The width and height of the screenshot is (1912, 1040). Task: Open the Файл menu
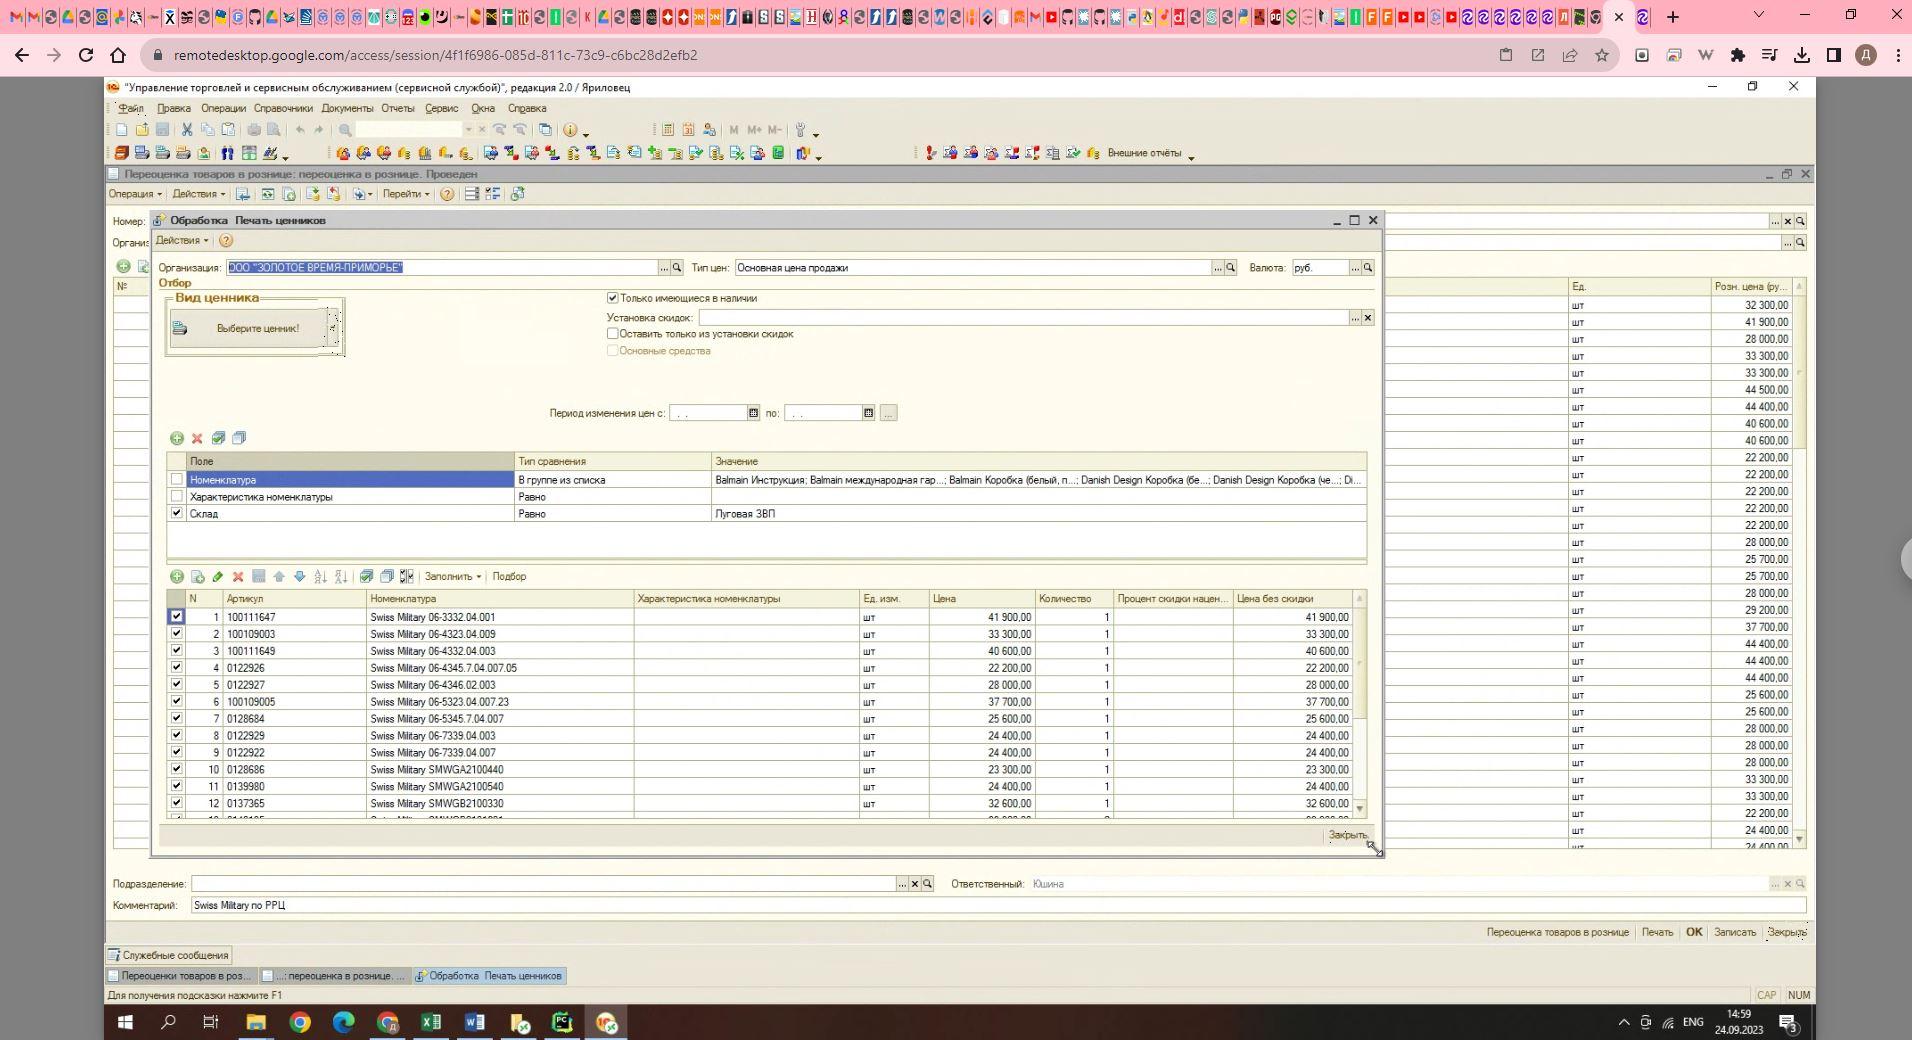[x=131, y=108]
